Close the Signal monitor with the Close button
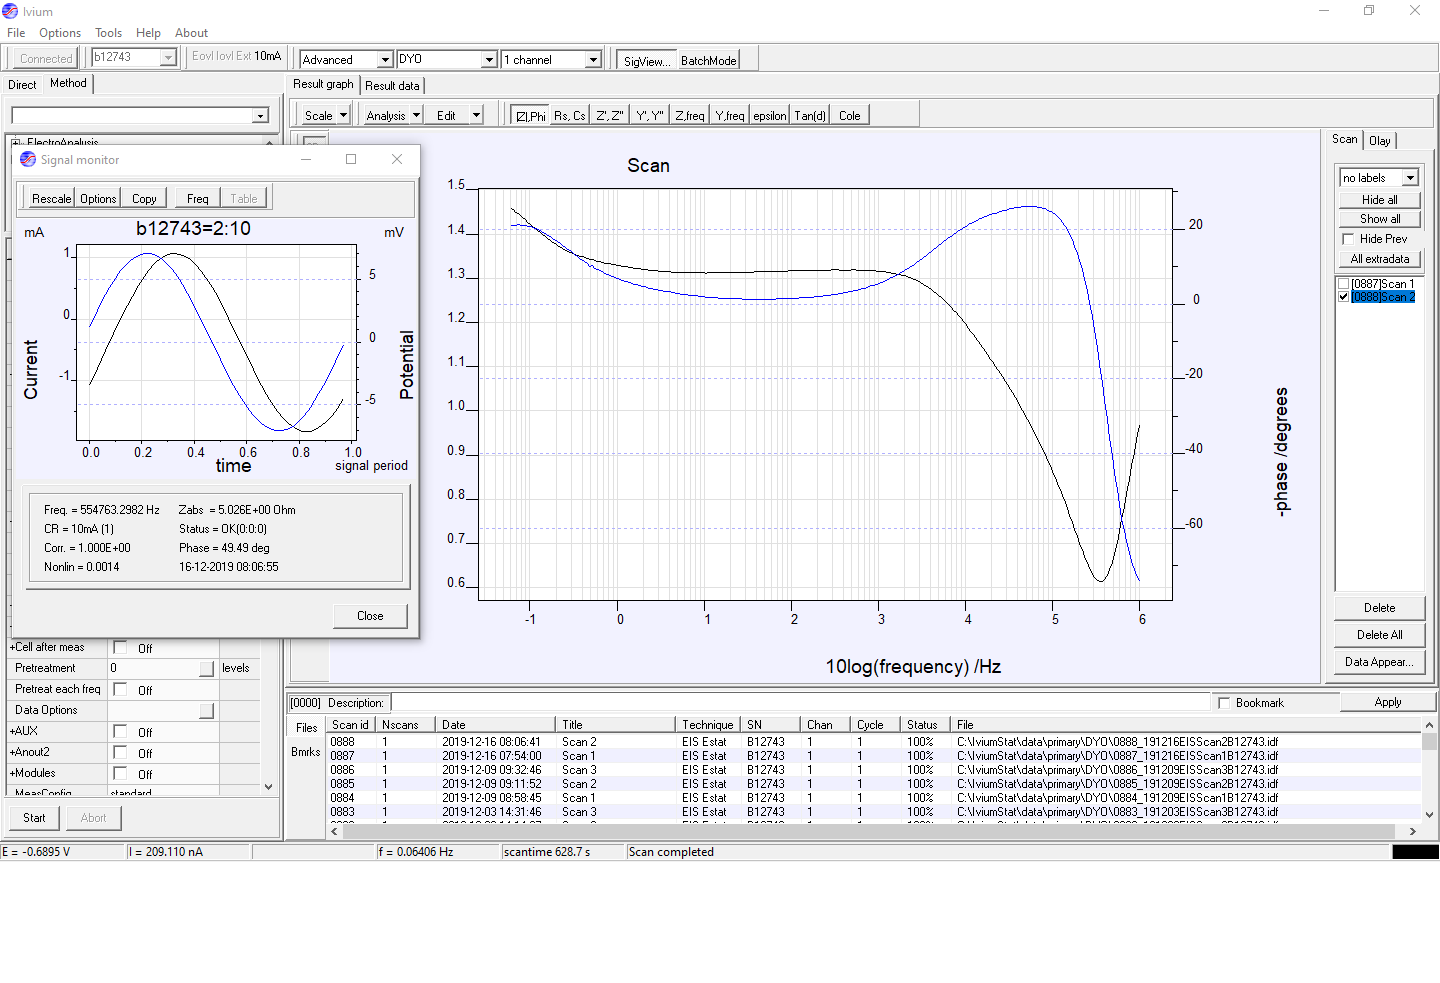This screenshot has height=983, width=1440. 370,616
